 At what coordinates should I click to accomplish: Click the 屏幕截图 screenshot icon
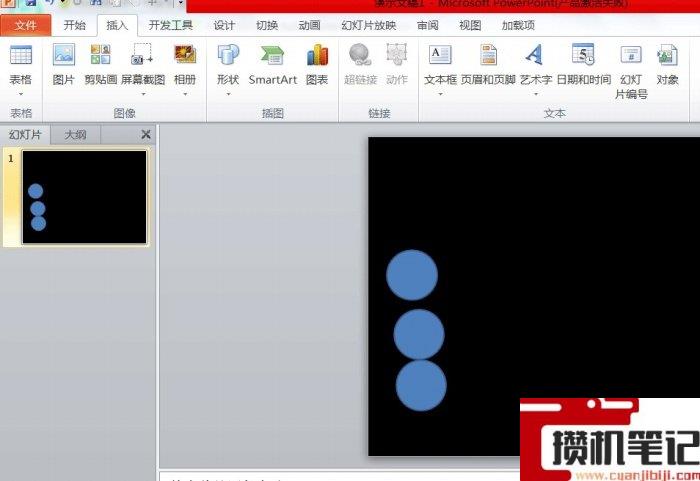(143, 55)
